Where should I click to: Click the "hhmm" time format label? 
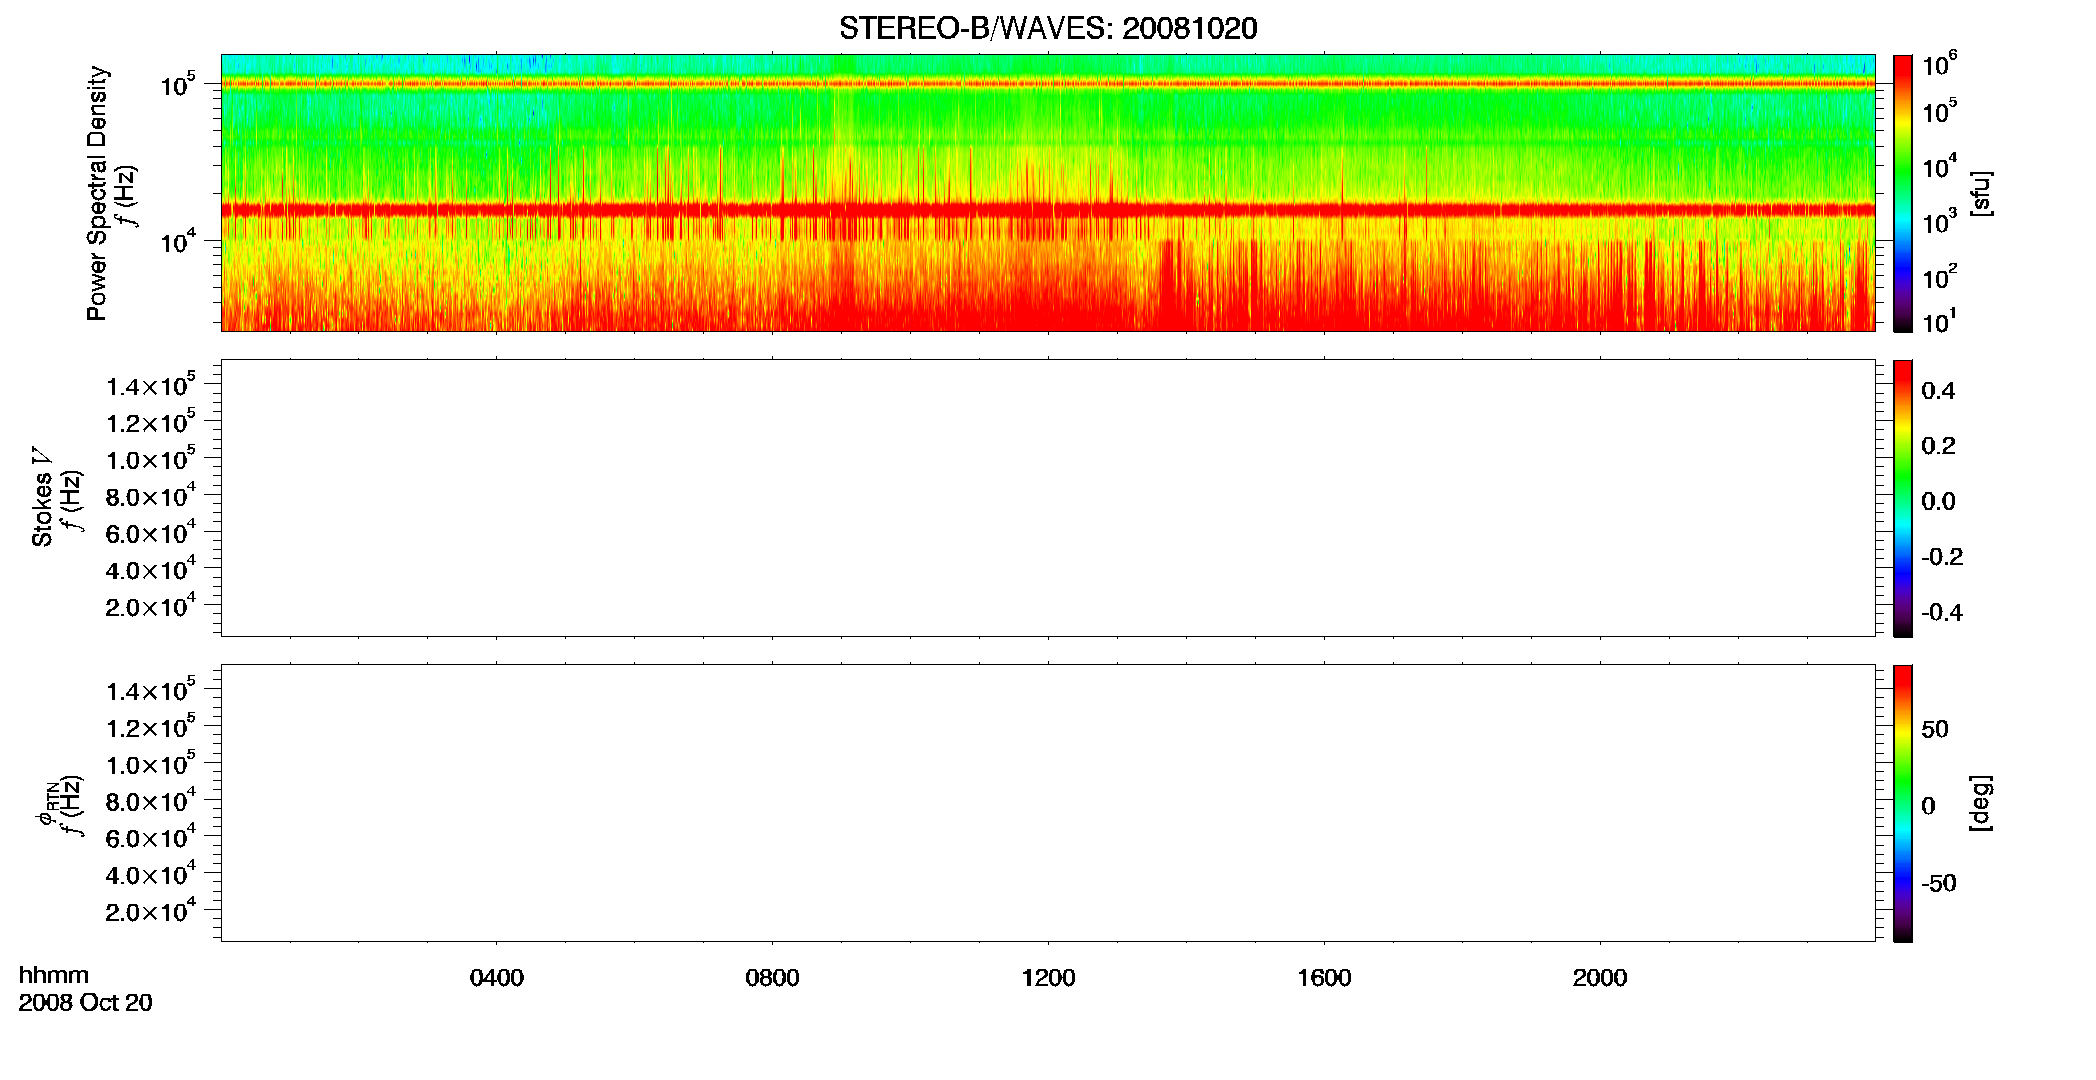[x=54, y=976]
